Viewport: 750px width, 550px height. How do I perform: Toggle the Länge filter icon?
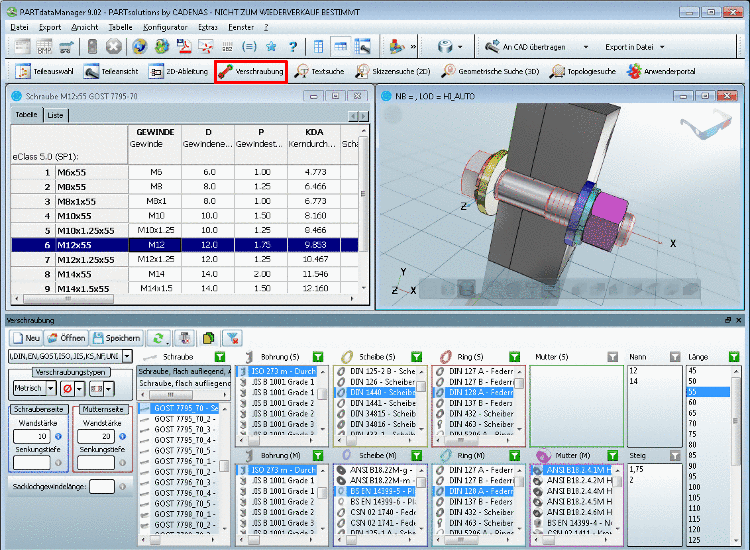click(x=734, y=356)
